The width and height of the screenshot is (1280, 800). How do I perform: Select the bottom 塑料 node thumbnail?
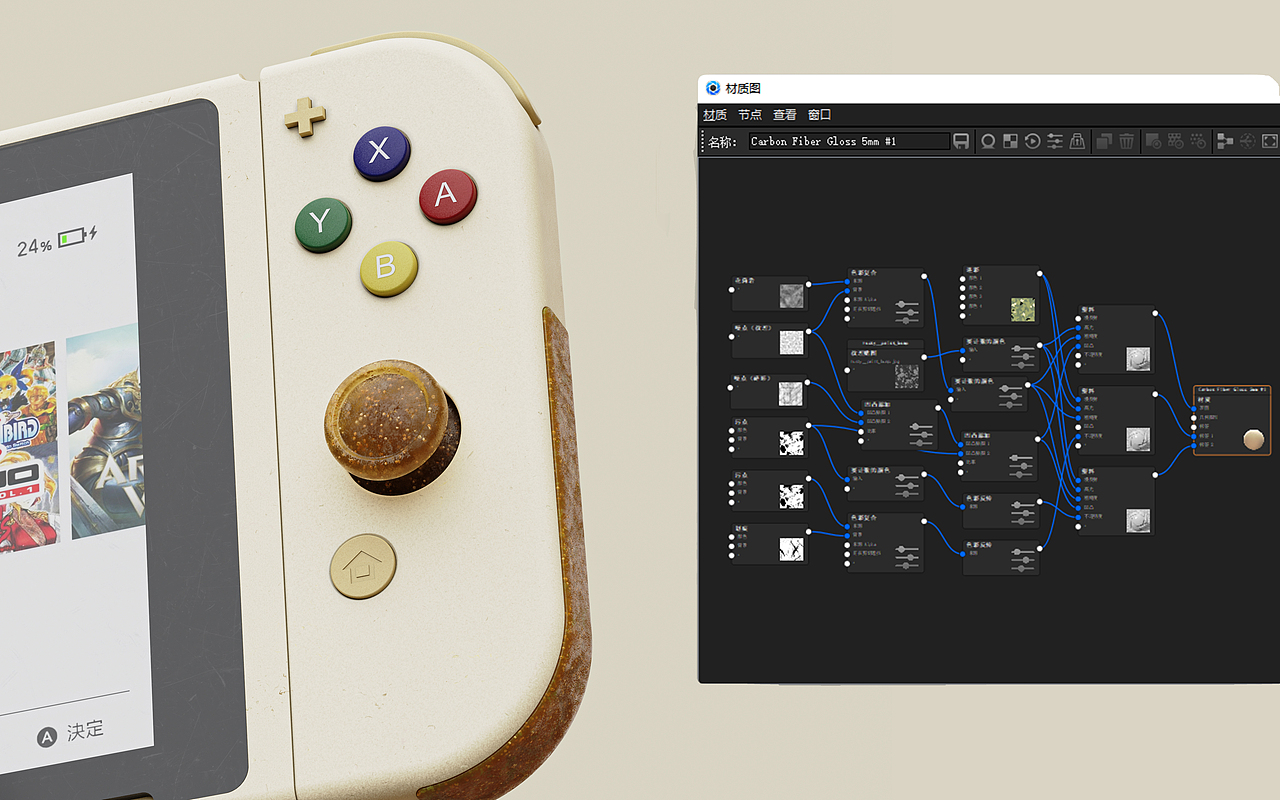click(1138, 520)
